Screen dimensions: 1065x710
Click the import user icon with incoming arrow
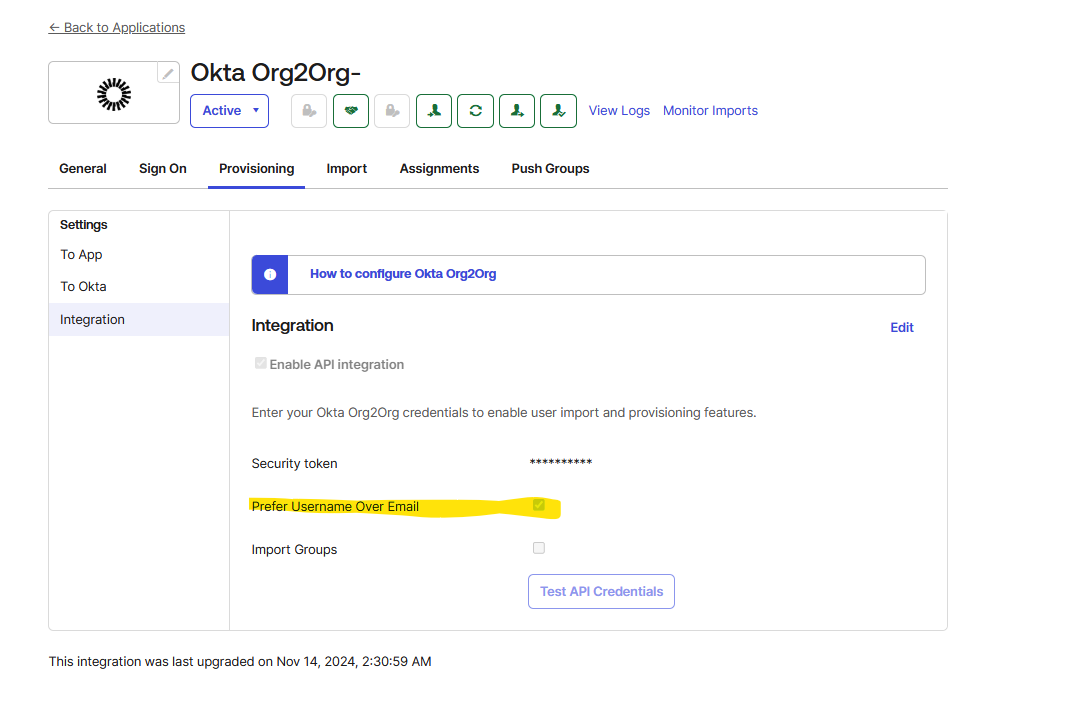pyautogui.click(x=434, y=111)
